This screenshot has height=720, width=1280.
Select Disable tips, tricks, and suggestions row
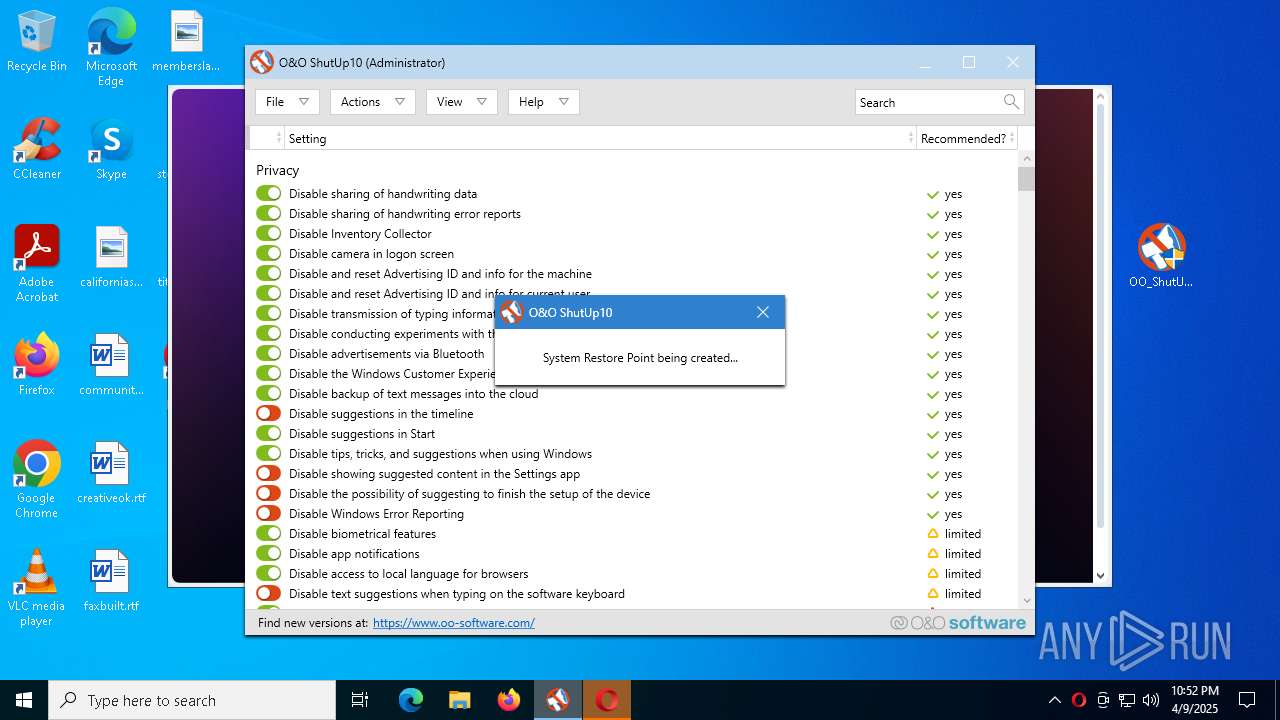pyautogui.click(x=631, y=453)
